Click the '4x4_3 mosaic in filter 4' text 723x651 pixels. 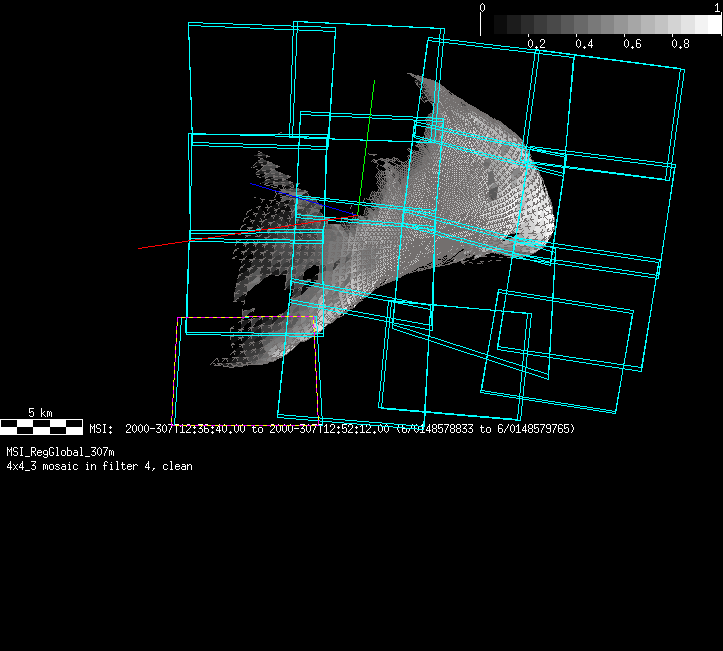click(x=100, y=466)
